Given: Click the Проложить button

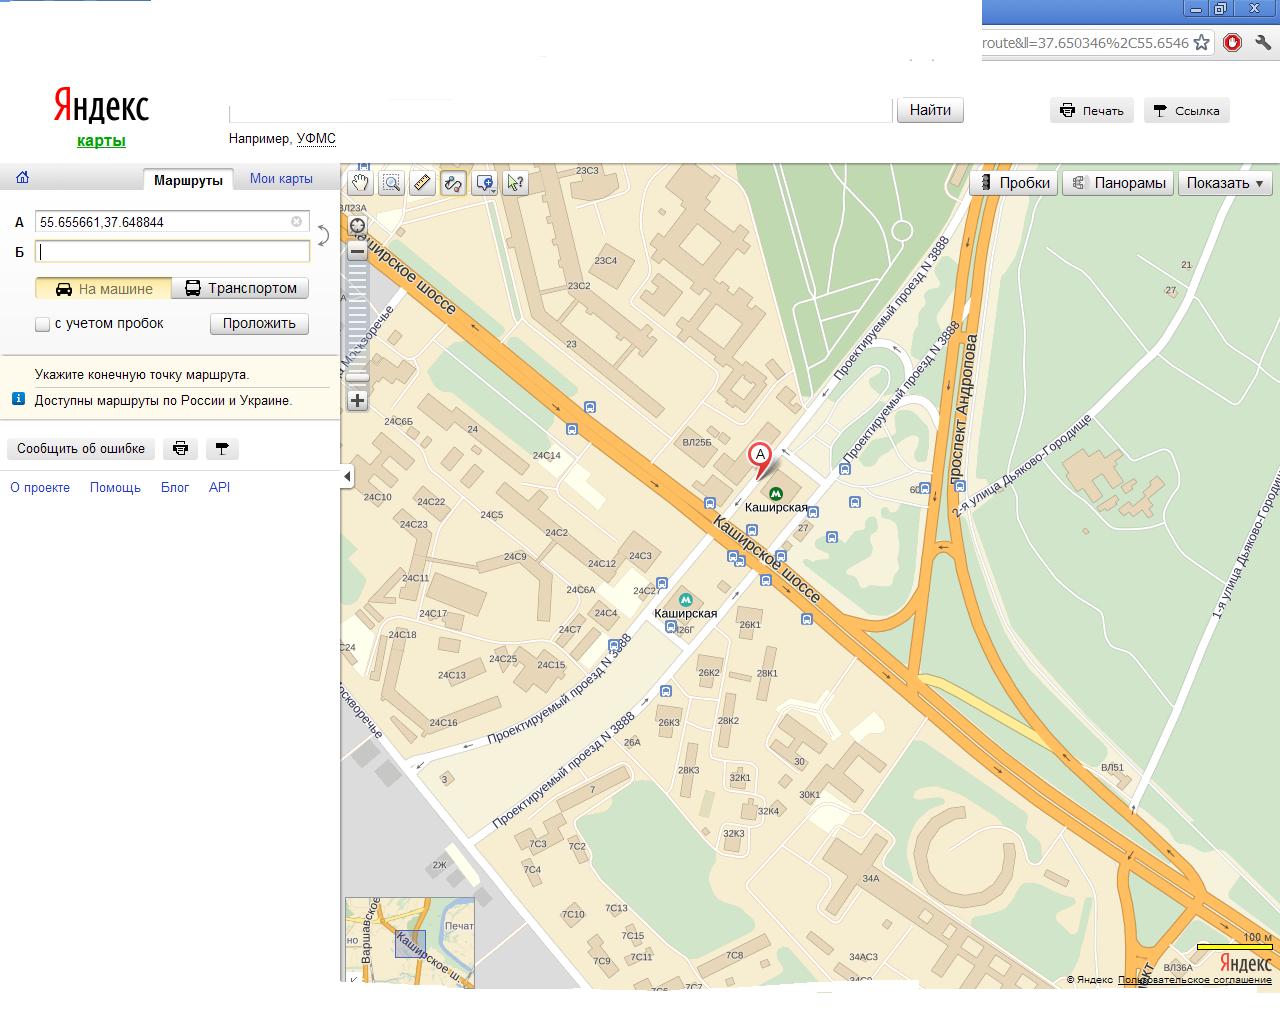Looking at the screenshot, I should pyautogui.click(x=259, y=324).
